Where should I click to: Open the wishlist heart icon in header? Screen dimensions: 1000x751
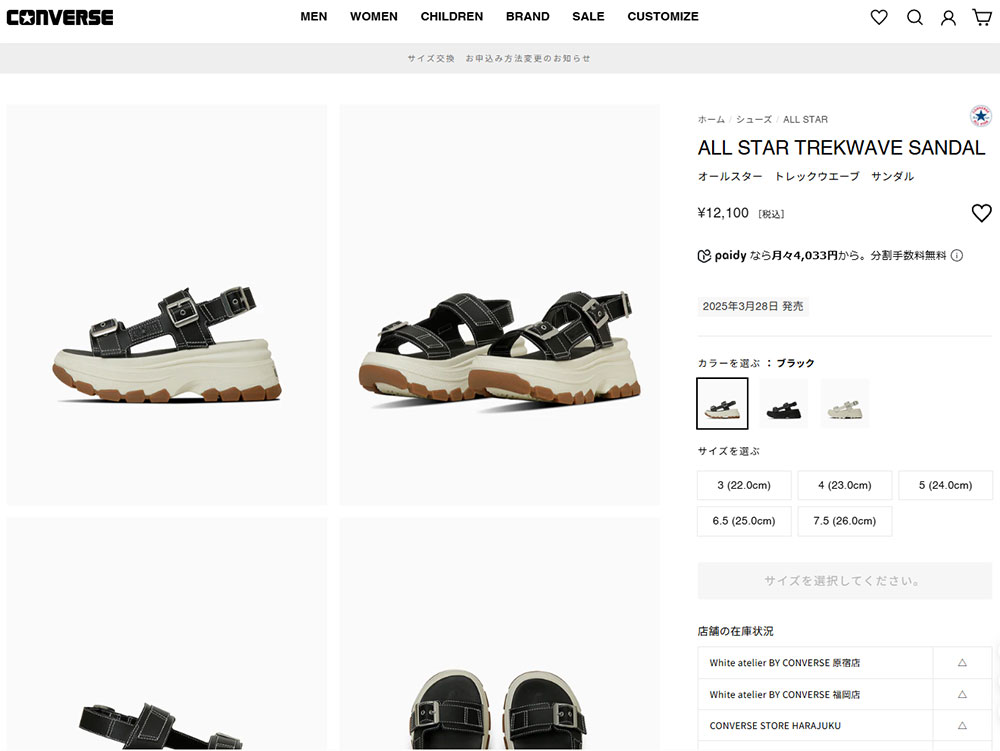click(879, 17)
